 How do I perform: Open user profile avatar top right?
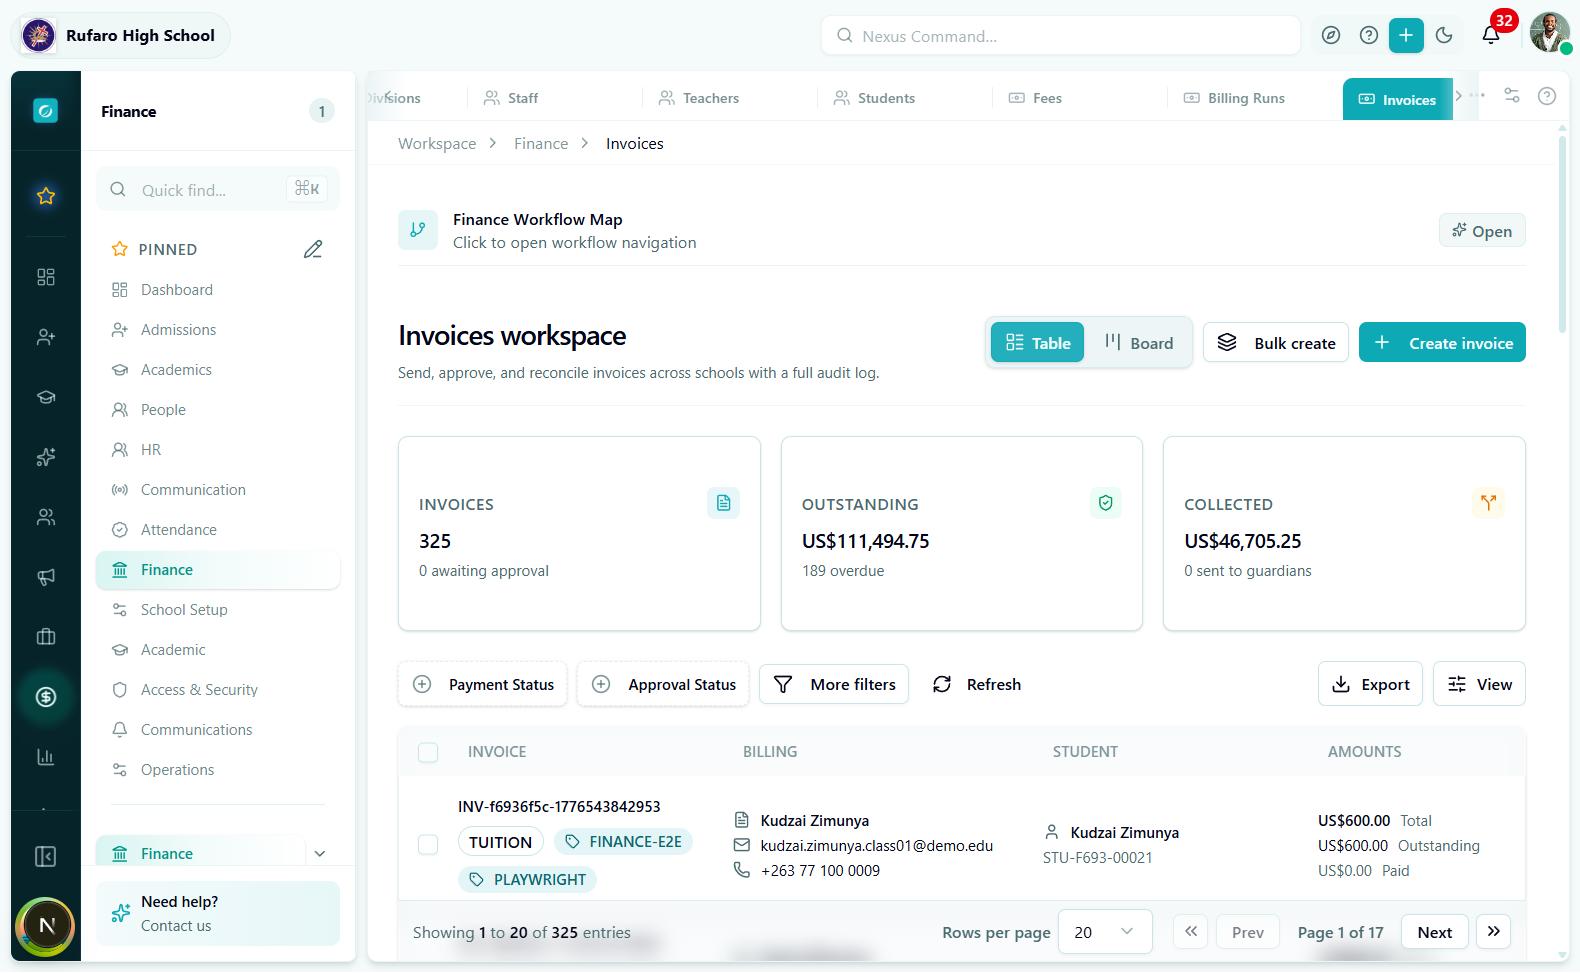pos(1549,33)
